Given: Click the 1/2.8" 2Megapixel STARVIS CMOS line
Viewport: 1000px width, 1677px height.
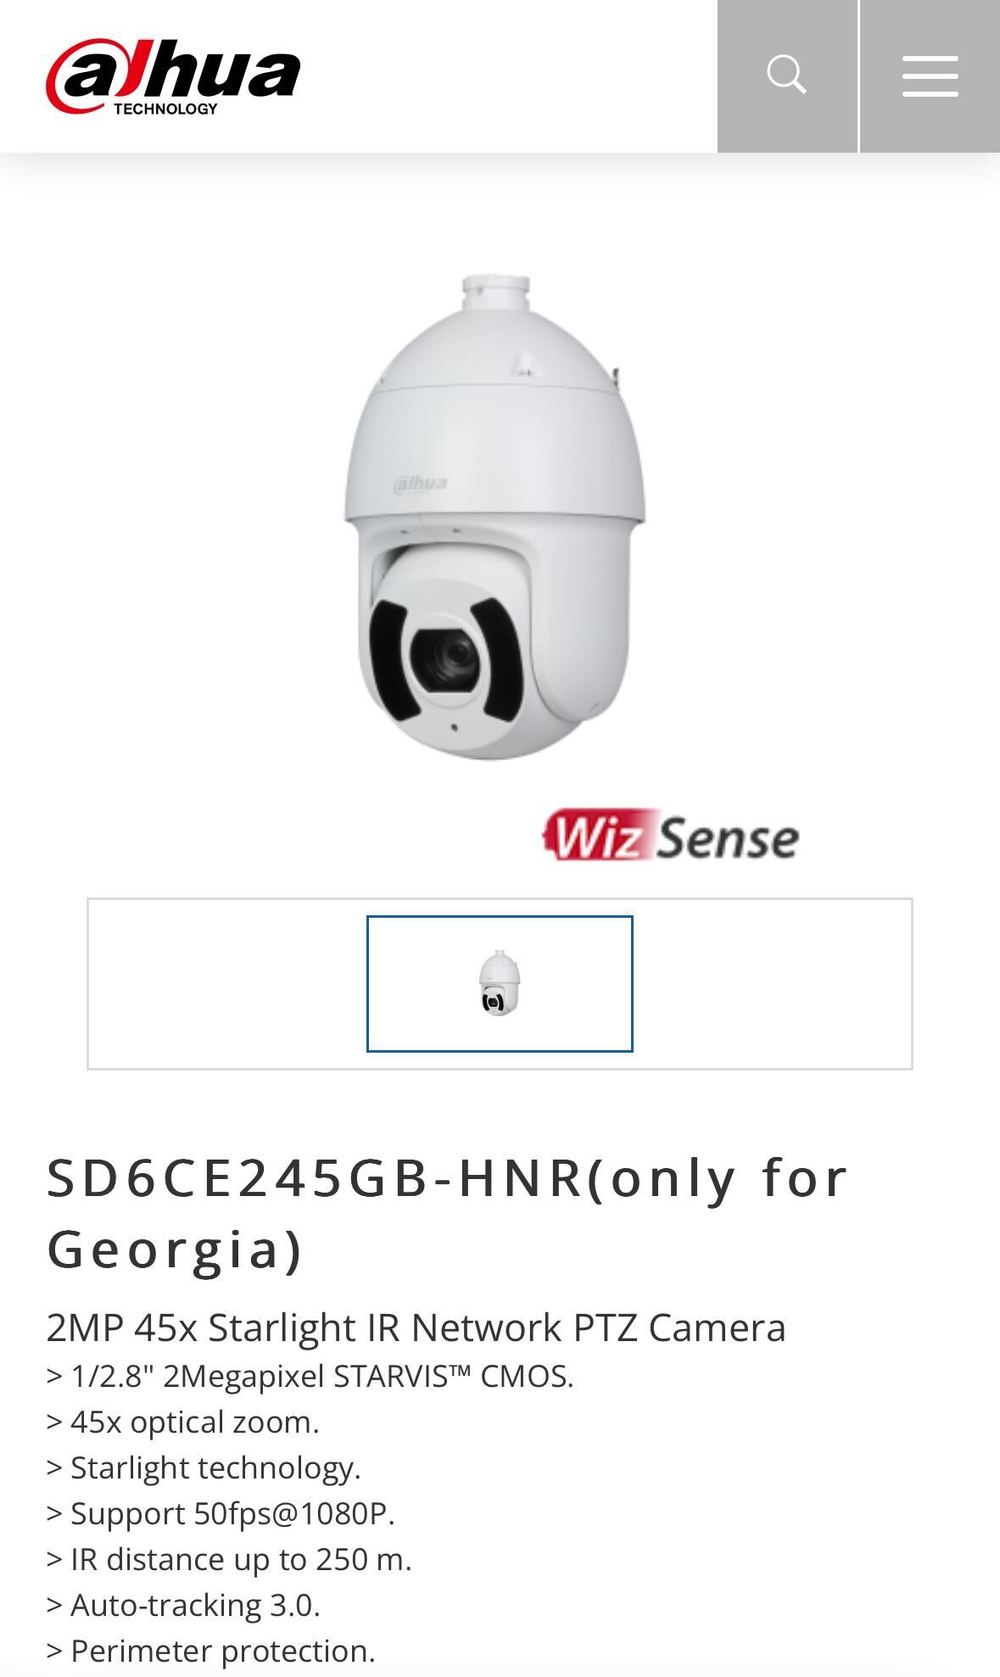Looking at the screenshot, I should (310, 1376).
